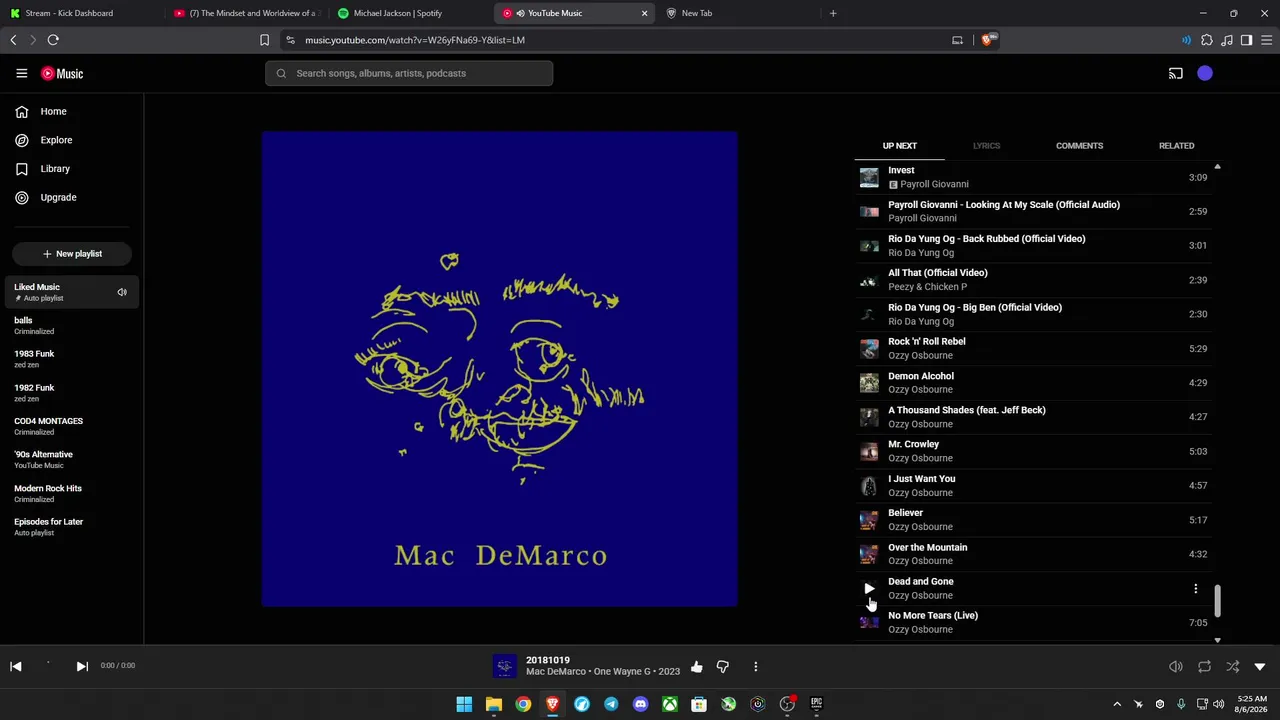
Task: Toggle shuffle in the player bar
Action: [1232, 667]
